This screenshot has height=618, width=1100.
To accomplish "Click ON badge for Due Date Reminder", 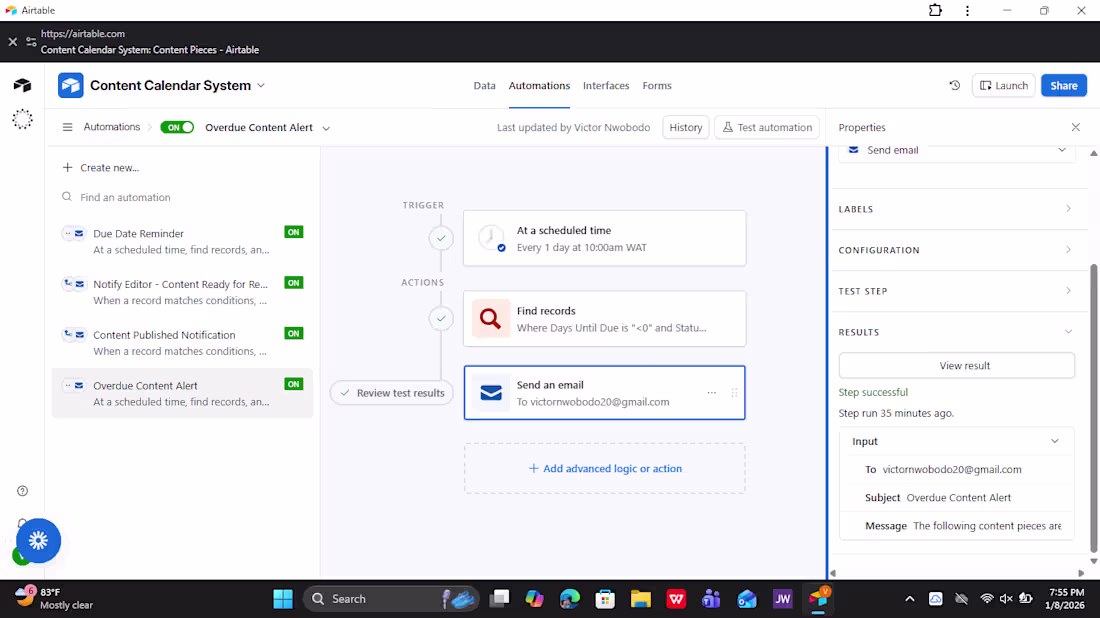I will tap(294, 232).
